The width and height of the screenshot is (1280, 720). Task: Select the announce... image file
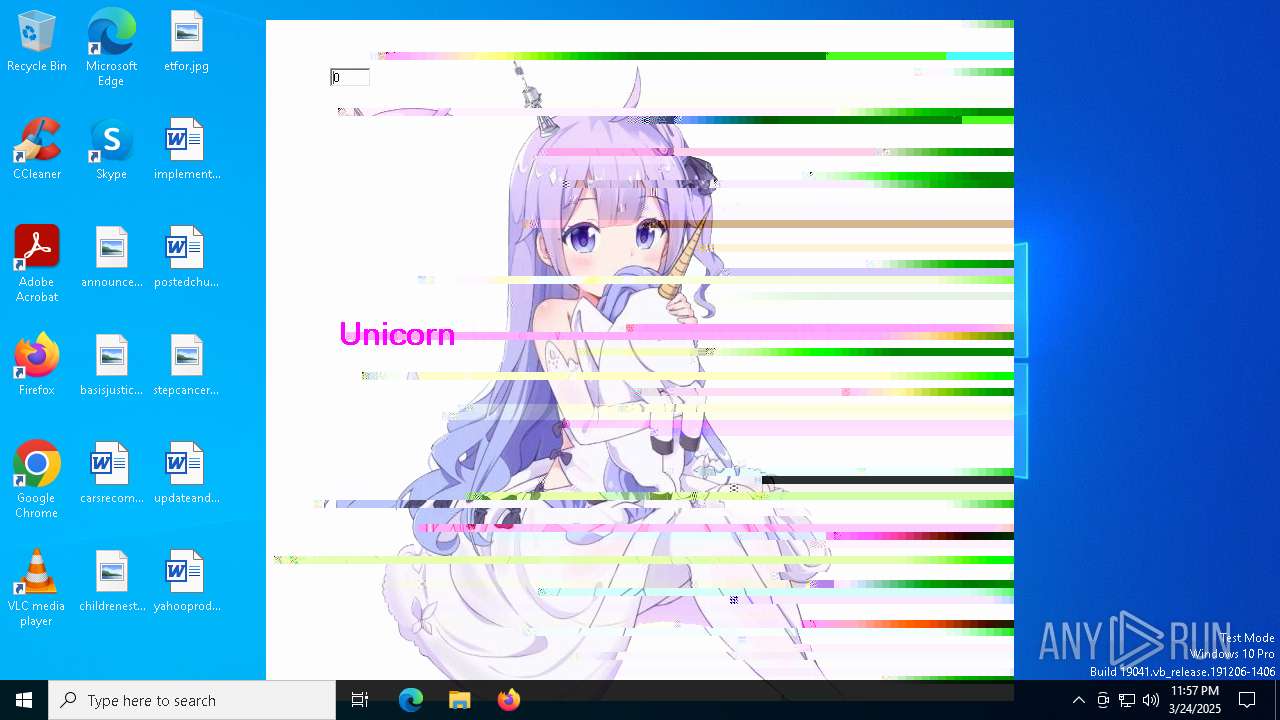tap(111, 258)
